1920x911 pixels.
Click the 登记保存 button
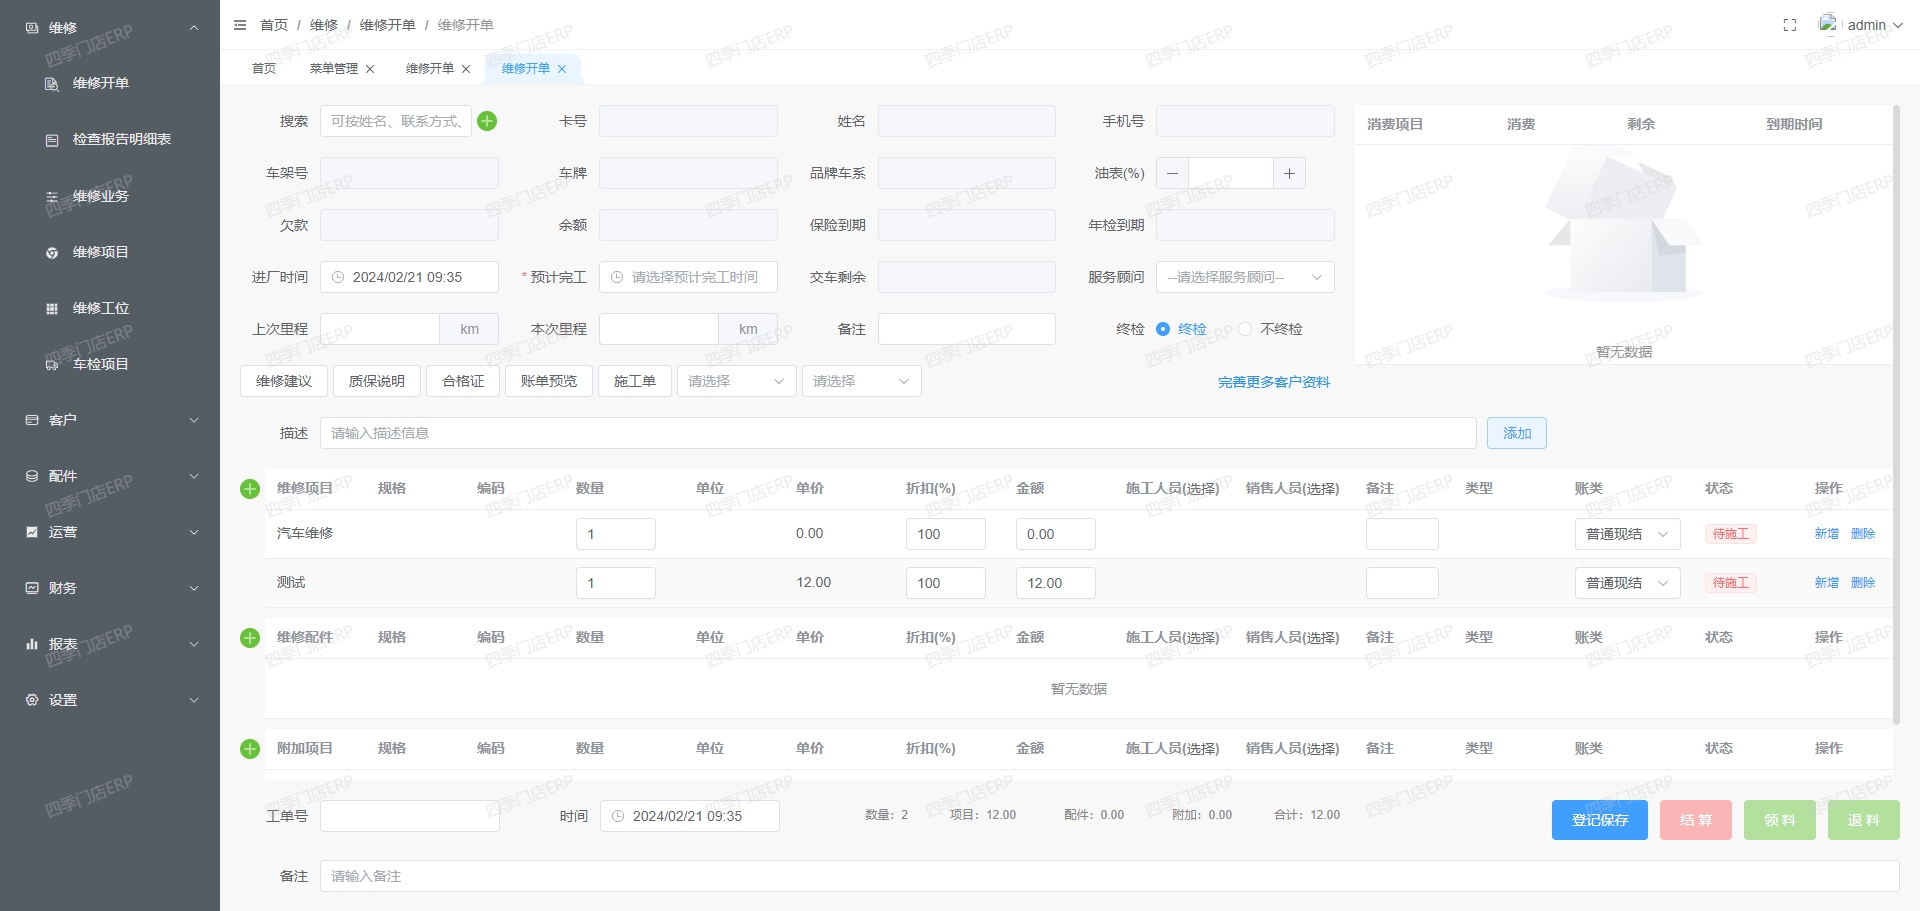(x=1600, y=820)
